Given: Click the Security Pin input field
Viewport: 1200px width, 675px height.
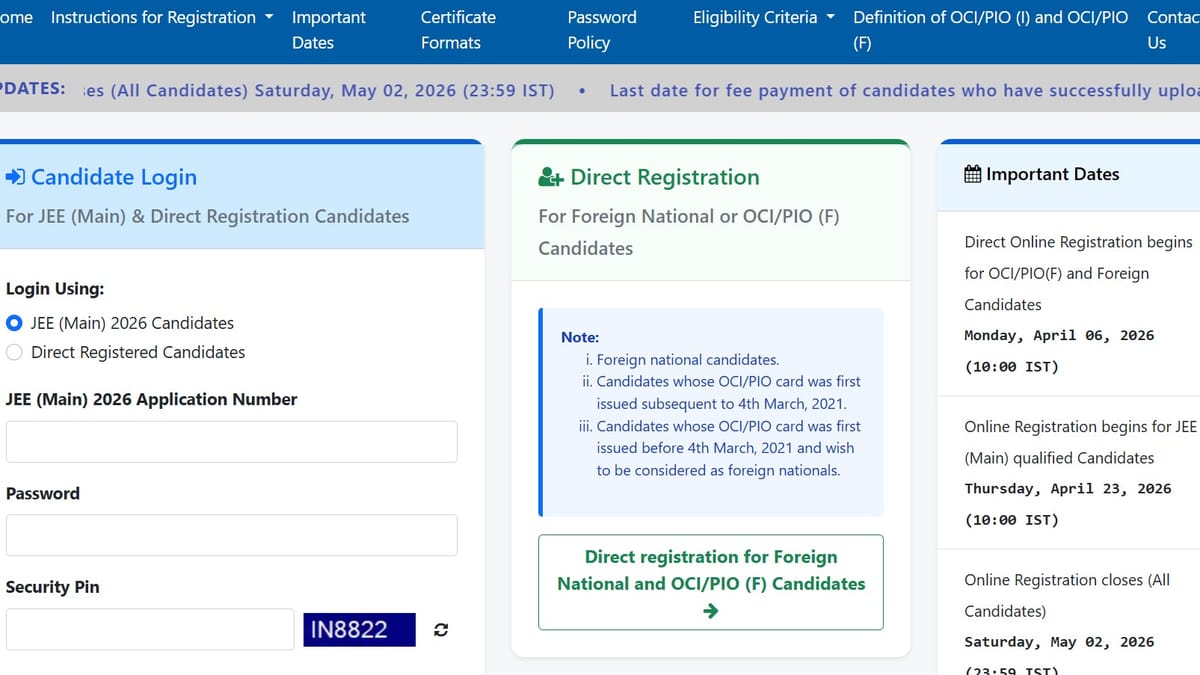Looking at the screenshot, I should [x=150, y=630].
